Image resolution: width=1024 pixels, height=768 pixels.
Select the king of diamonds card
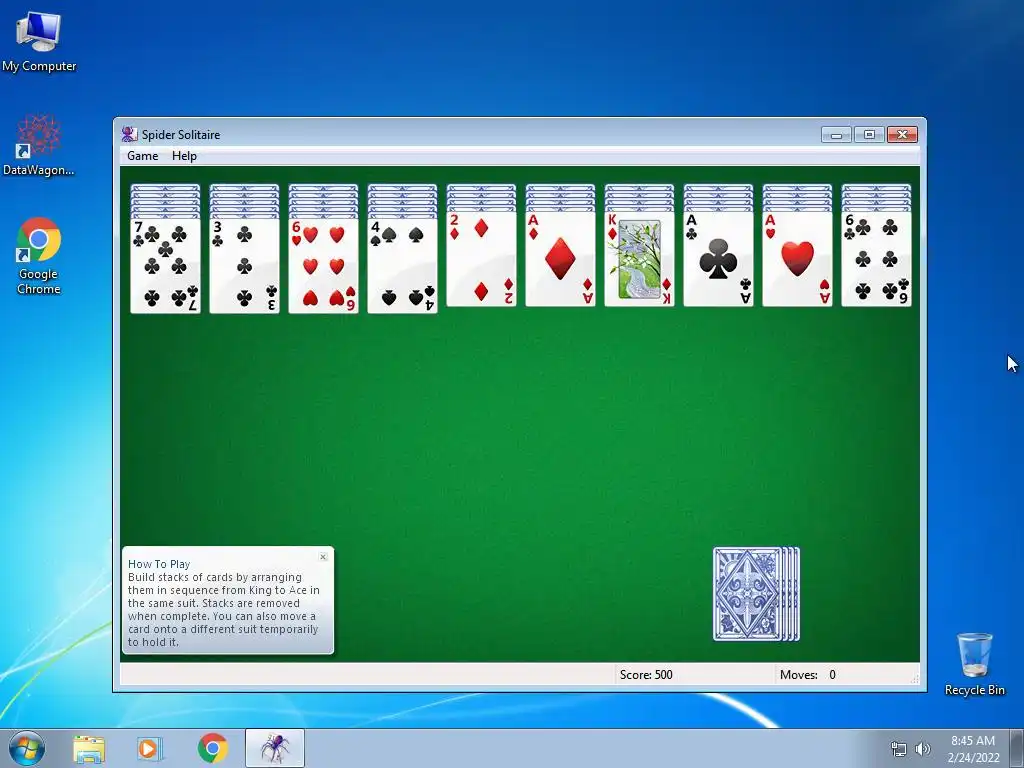pos(639,259)
